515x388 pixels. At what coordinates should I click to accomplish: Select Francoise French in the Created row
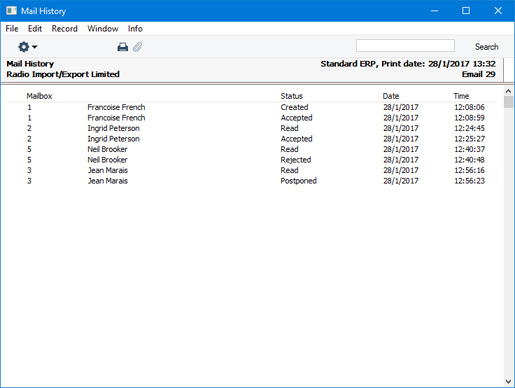(116, 107)
